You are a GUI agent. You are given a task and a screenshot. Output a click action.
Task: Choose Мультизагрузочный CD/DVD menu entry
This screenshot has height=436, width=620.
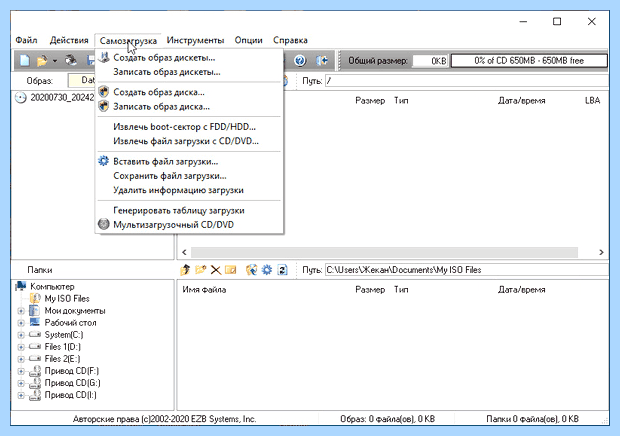pos(189,225)
